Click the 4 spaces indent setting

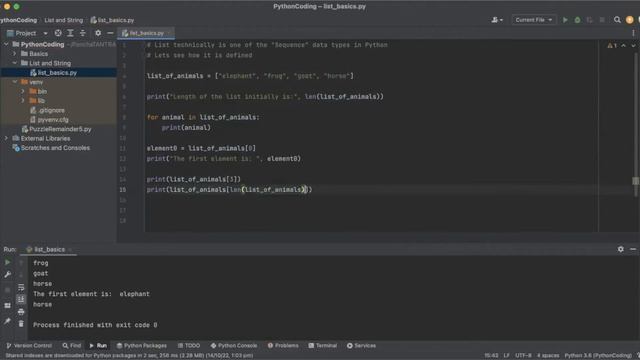pos(548,356)
